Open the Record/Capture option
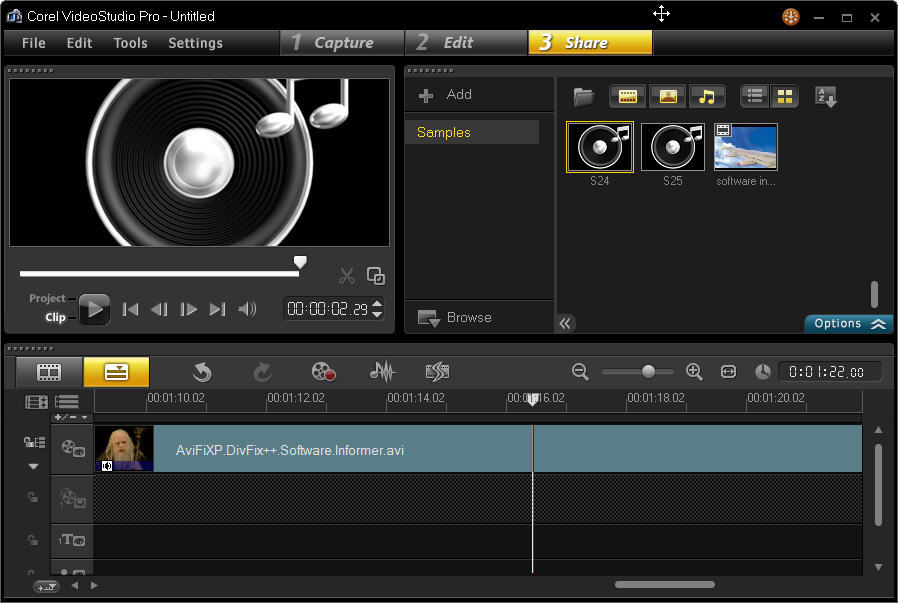The image size is (898, 603). 323,372
